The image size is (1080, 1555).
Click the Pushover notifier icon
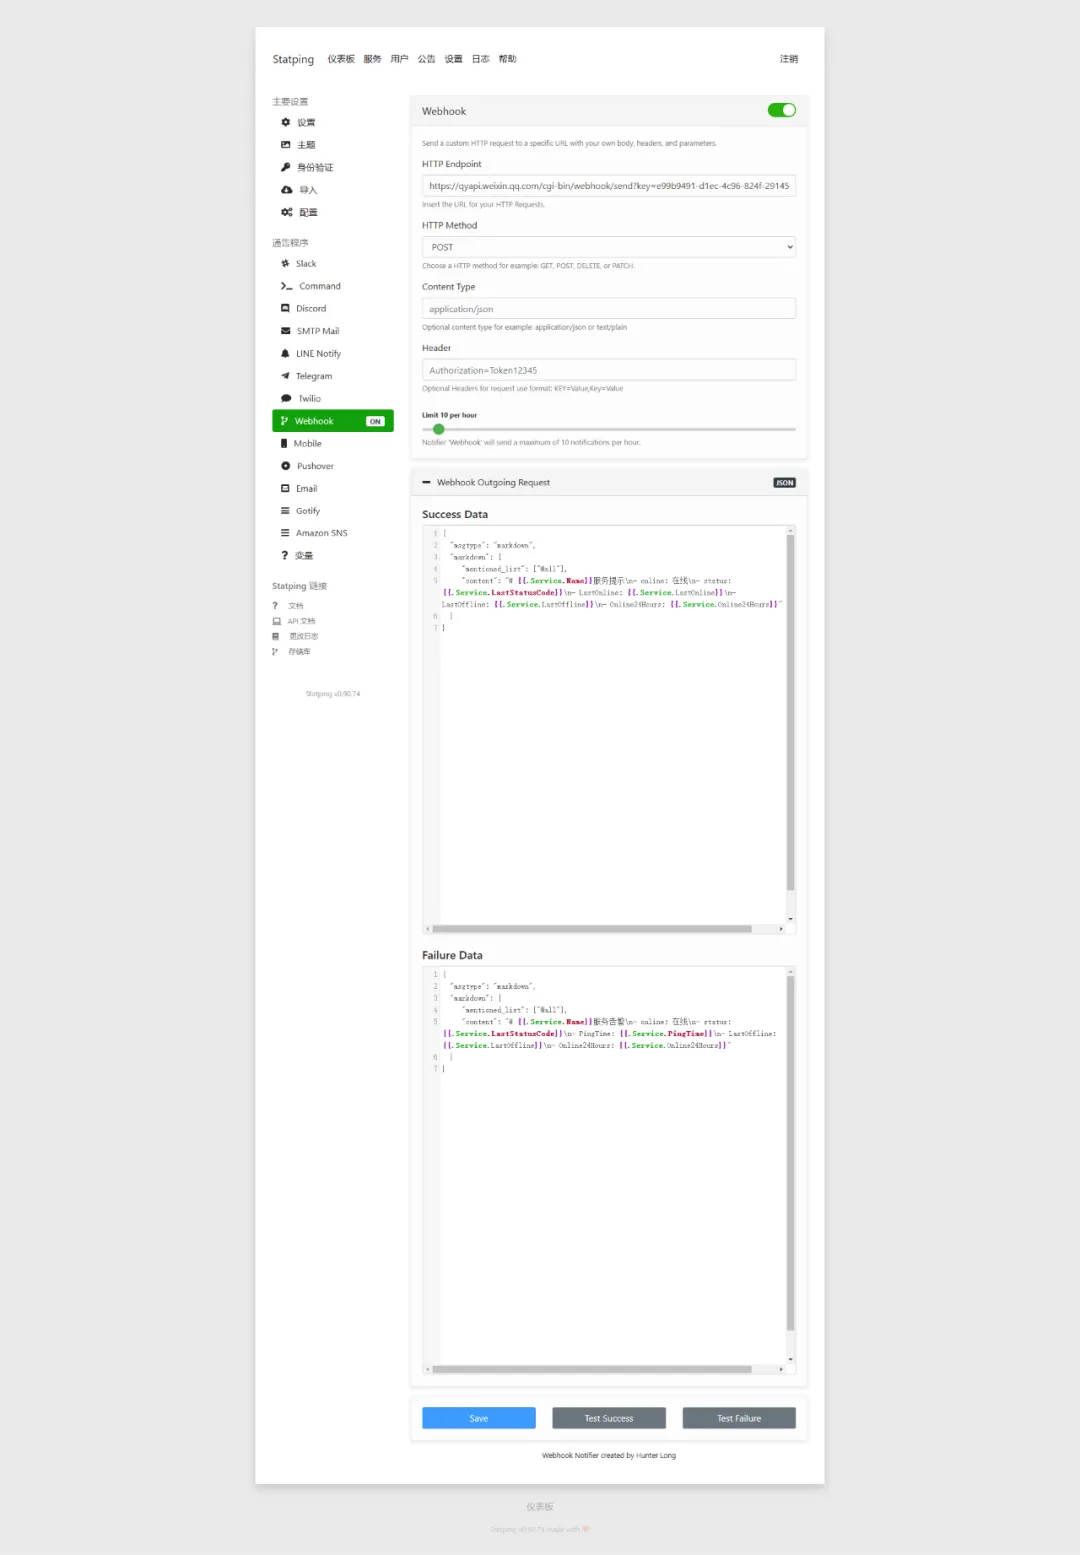point(285,466)
